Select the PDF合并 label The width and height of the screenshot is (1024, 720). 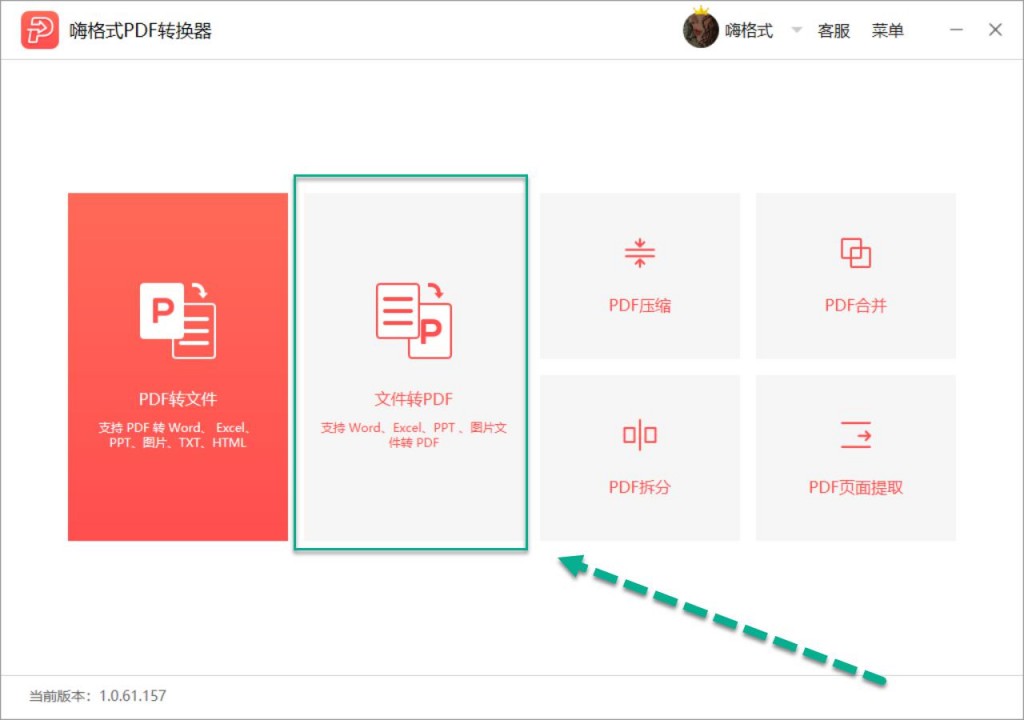(x=856, y=305)
